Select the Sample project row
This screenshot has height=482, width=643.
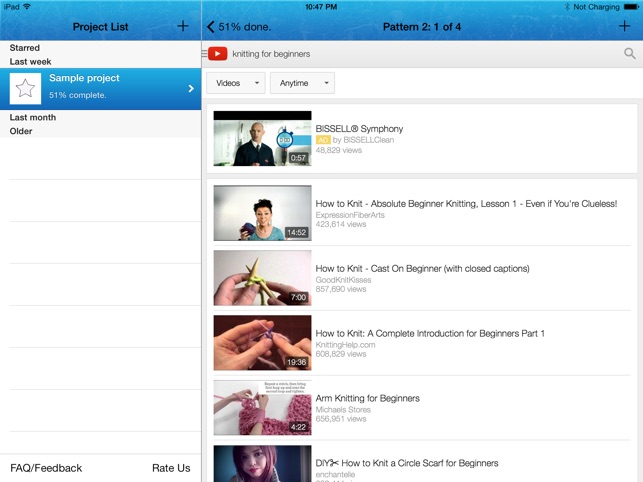click(x=100, y=89)
